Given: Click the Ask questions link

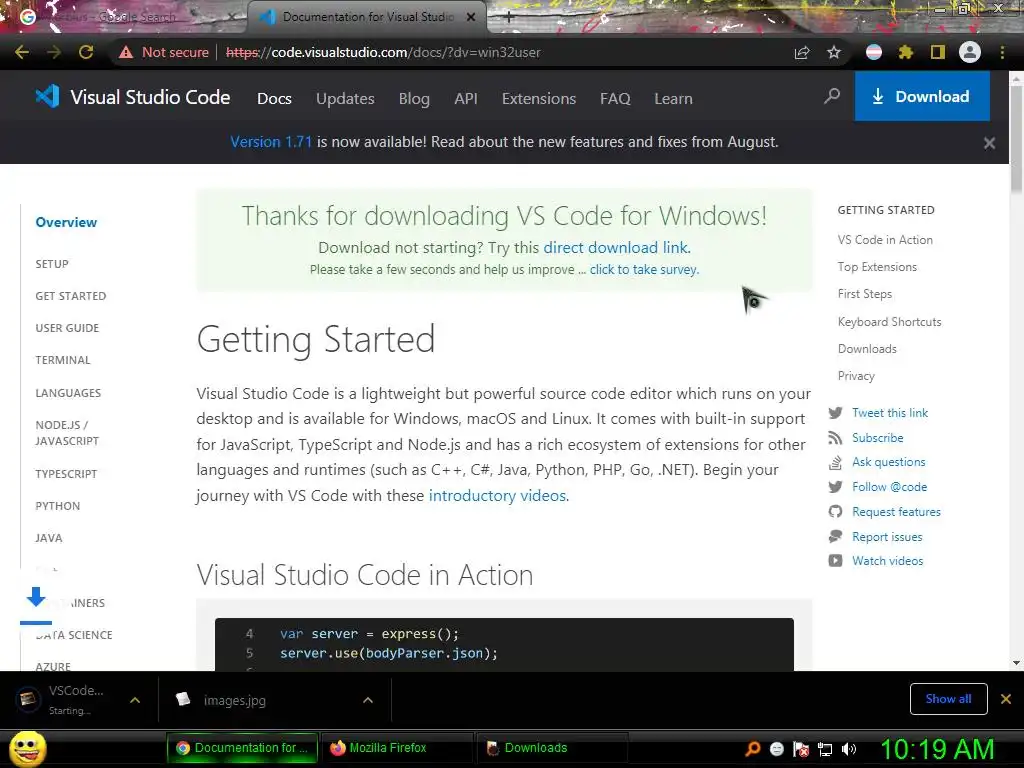Looking at the screenshot, I should pos(889,462).
